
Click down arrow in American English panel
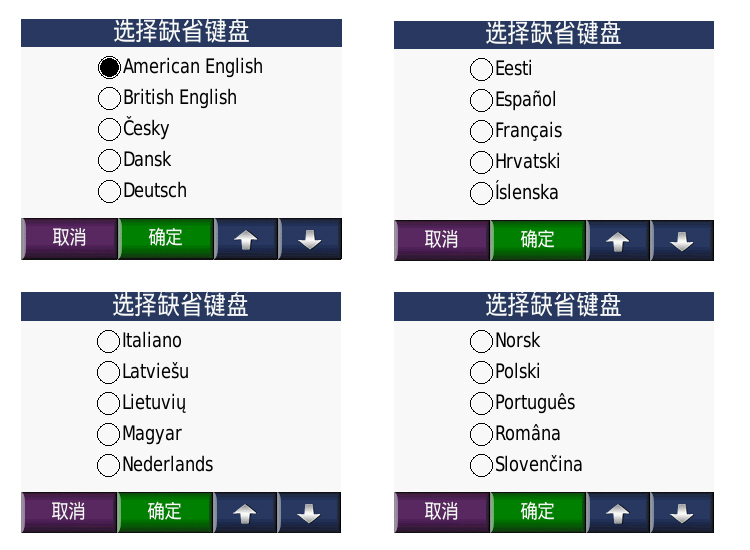click(x=310, y=240)
